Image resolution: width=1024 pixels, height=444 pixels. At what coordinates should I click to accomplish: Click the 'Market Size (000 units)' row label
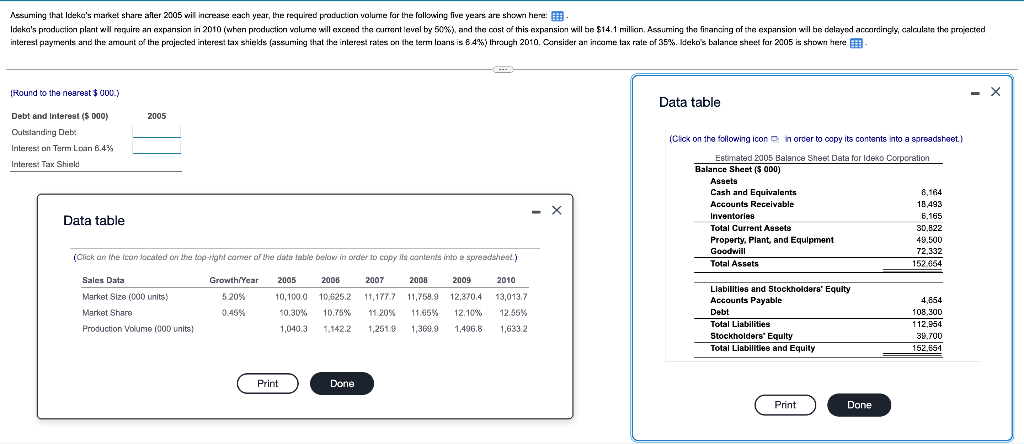click(x=125, y=296)
